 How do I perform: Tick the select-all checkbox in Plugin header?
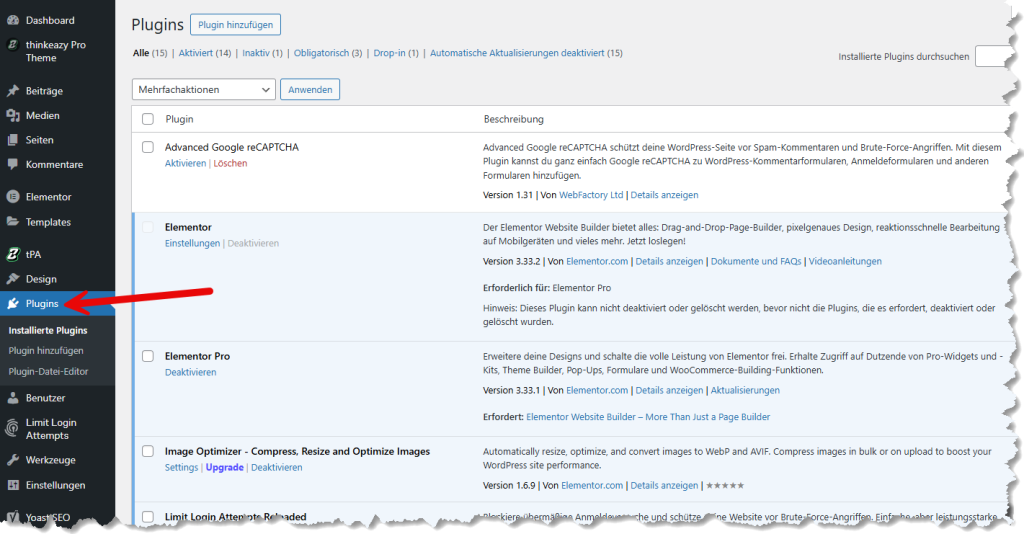[148, 119]
